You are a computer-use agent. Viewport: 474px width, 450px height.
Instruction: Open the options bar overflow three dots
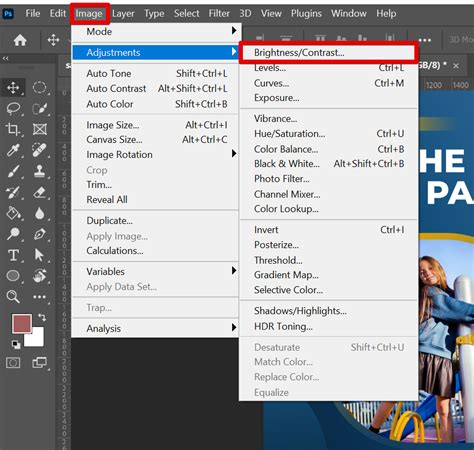(425, 40)
